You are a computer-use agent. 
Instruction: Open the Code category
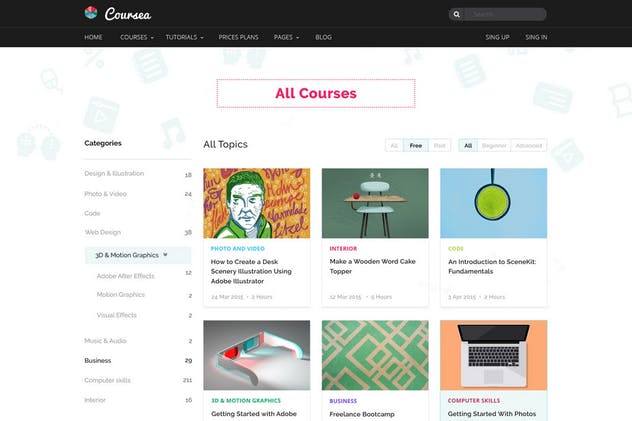(92, 213)
